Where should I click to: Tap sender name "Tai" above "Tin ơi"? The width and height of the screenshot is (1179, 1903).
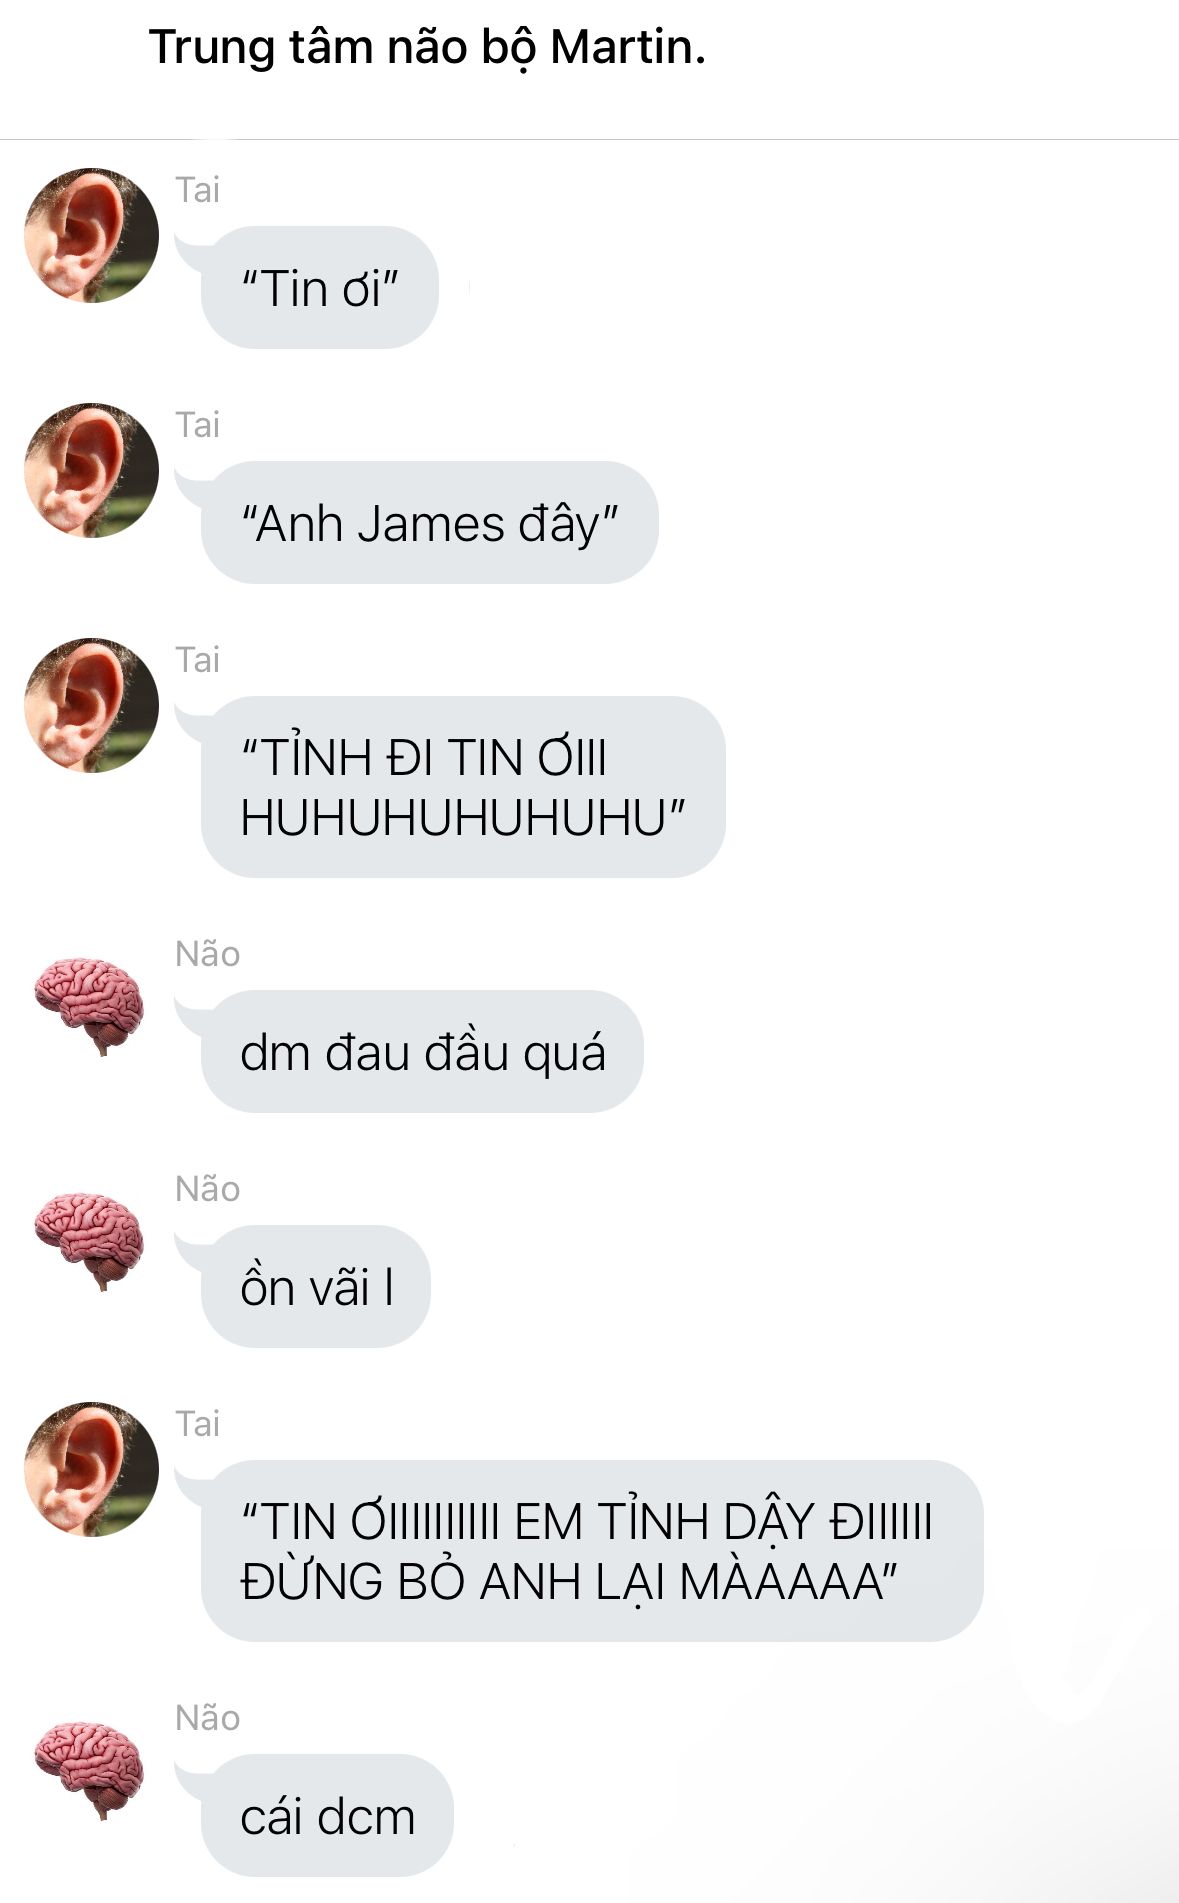(197, 190)
